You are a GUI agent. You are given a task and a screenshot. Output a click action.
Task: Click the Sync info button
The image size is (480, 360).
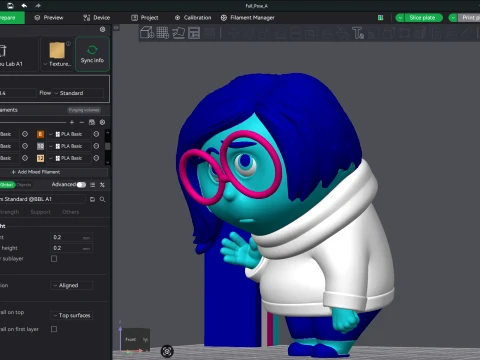coord(92,54)
